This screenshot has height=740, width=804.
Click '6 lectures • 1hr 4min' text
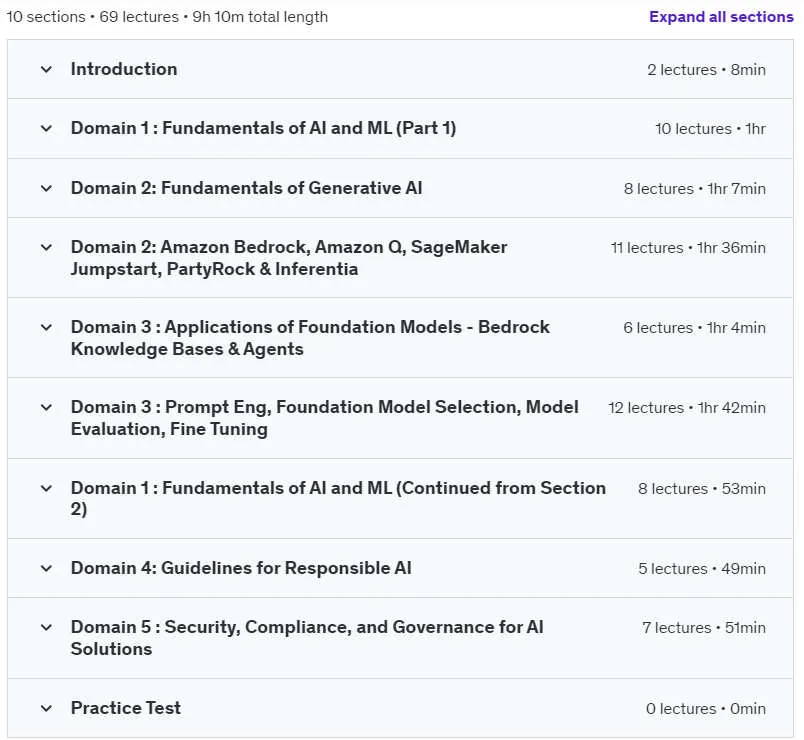coord(694,328)
